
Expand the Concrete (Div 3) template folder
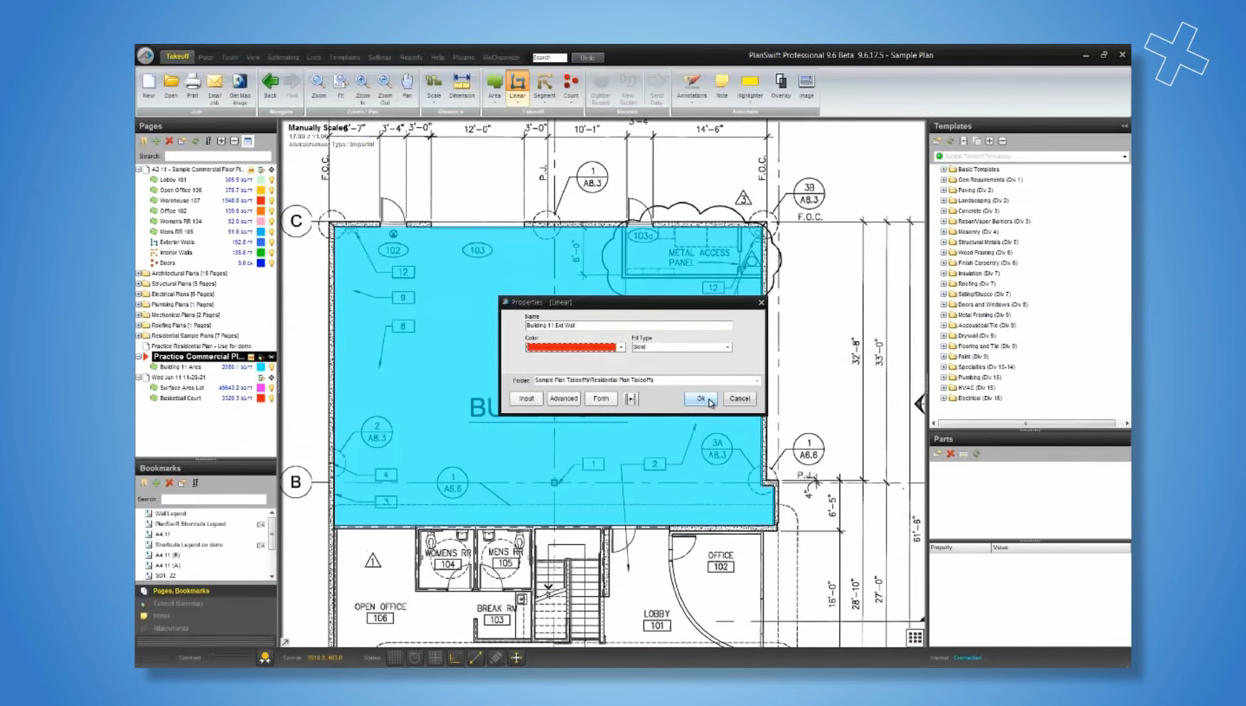click(x=943, y=211)
